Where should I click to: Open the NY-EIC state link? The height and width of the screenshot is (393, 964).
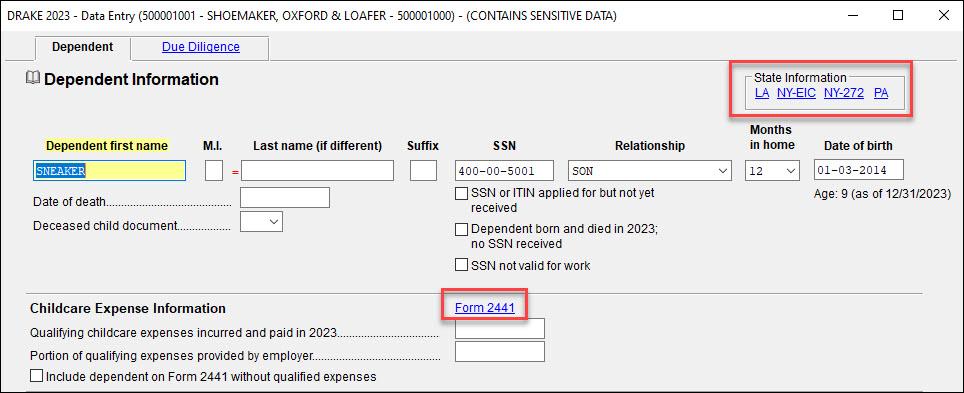[x=796, y=93]
